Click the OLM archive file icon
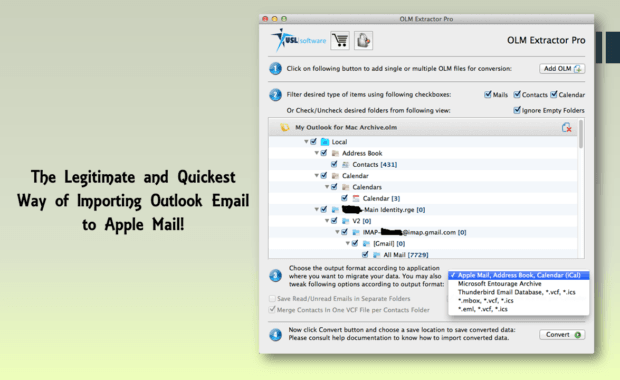The height and width of the screenshot is (380, 620). pyautogui.click(x=285, y=127)
